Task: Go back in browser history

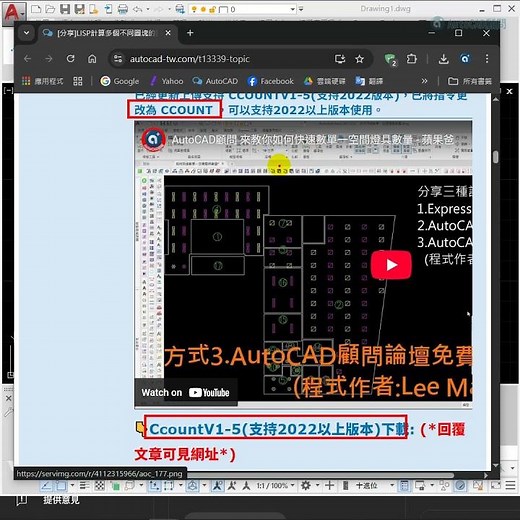Action: [x=28, y=59]
